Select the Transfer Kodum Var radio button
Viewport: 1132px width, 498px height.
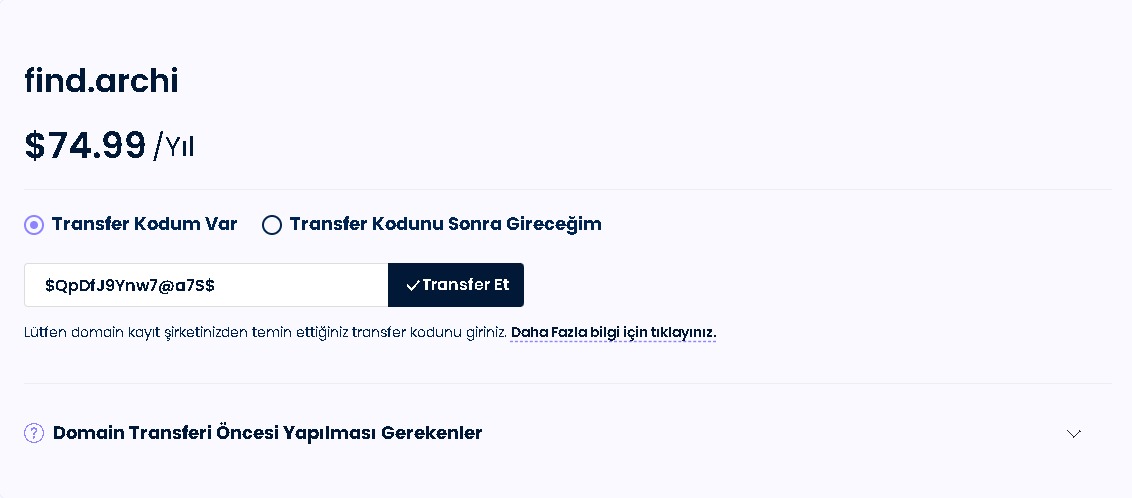pyautogui.click(x=34, y=225)
